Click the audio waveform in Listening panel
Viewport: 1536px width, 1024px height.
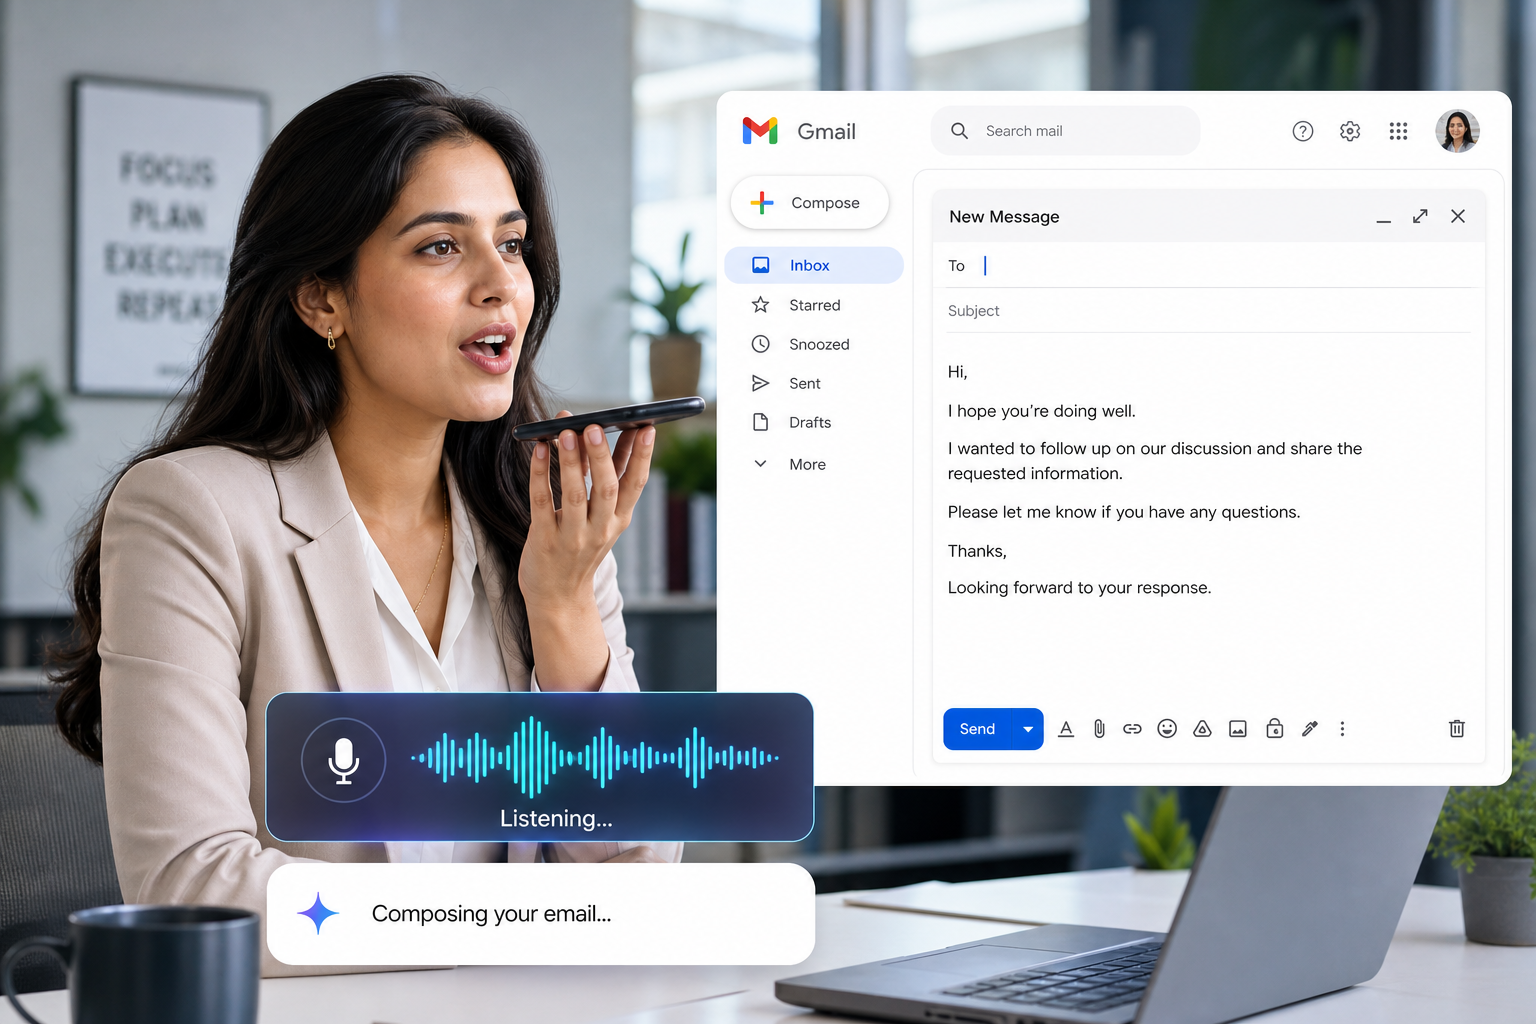[594, 757]
